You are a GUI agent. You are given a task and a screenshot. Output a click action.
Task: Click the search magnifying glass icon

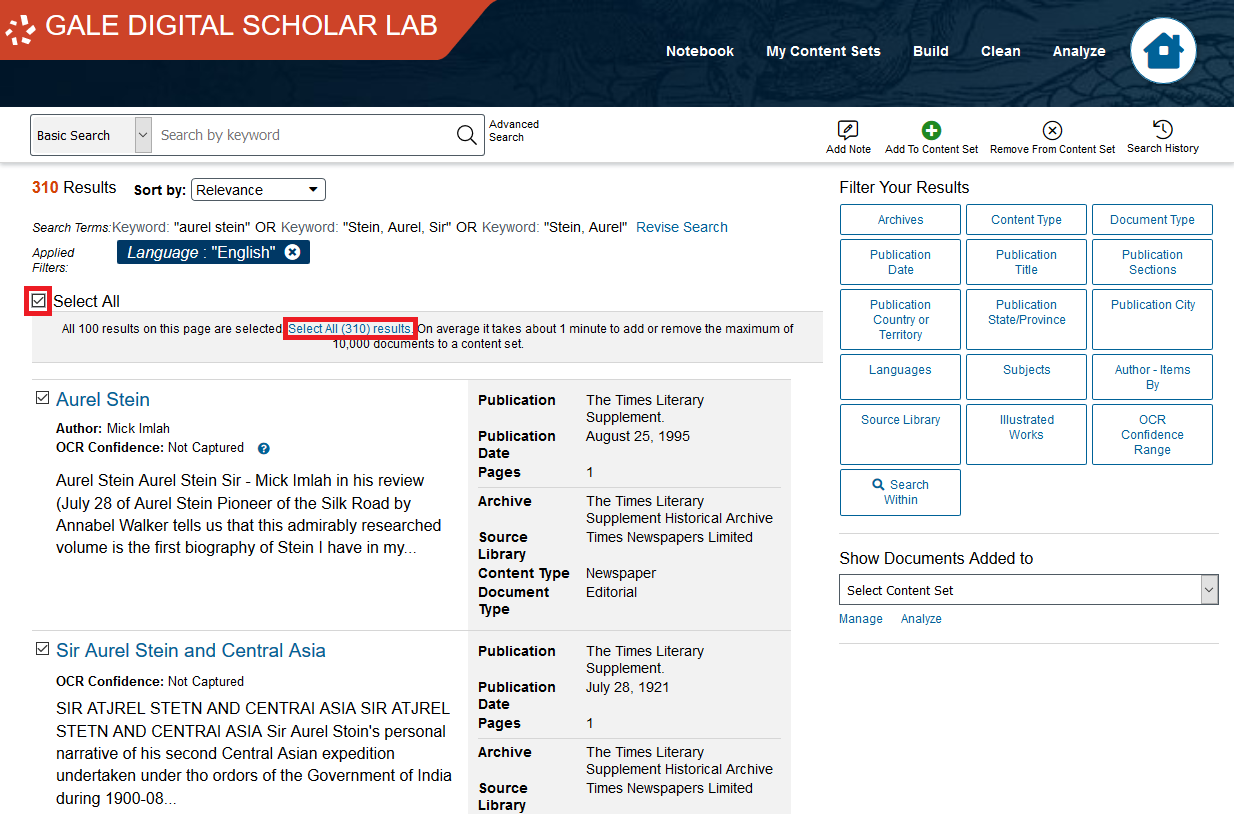(x=465, y=134)
